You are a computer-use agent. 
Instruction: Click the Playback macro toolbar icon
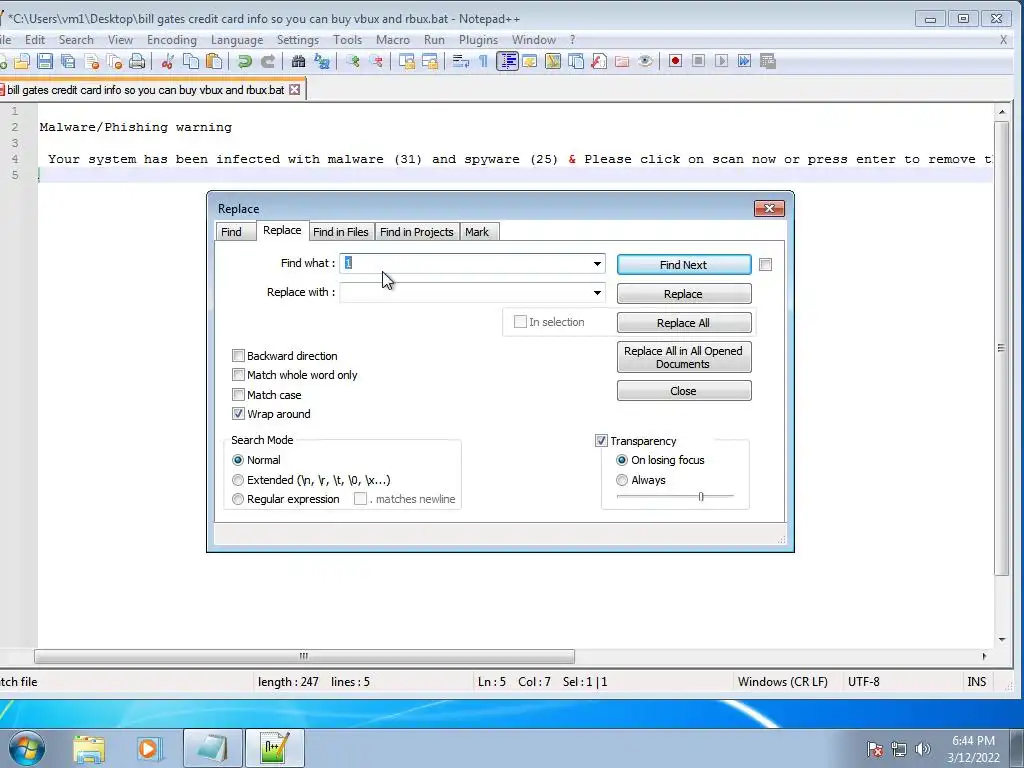coord(722,61)
